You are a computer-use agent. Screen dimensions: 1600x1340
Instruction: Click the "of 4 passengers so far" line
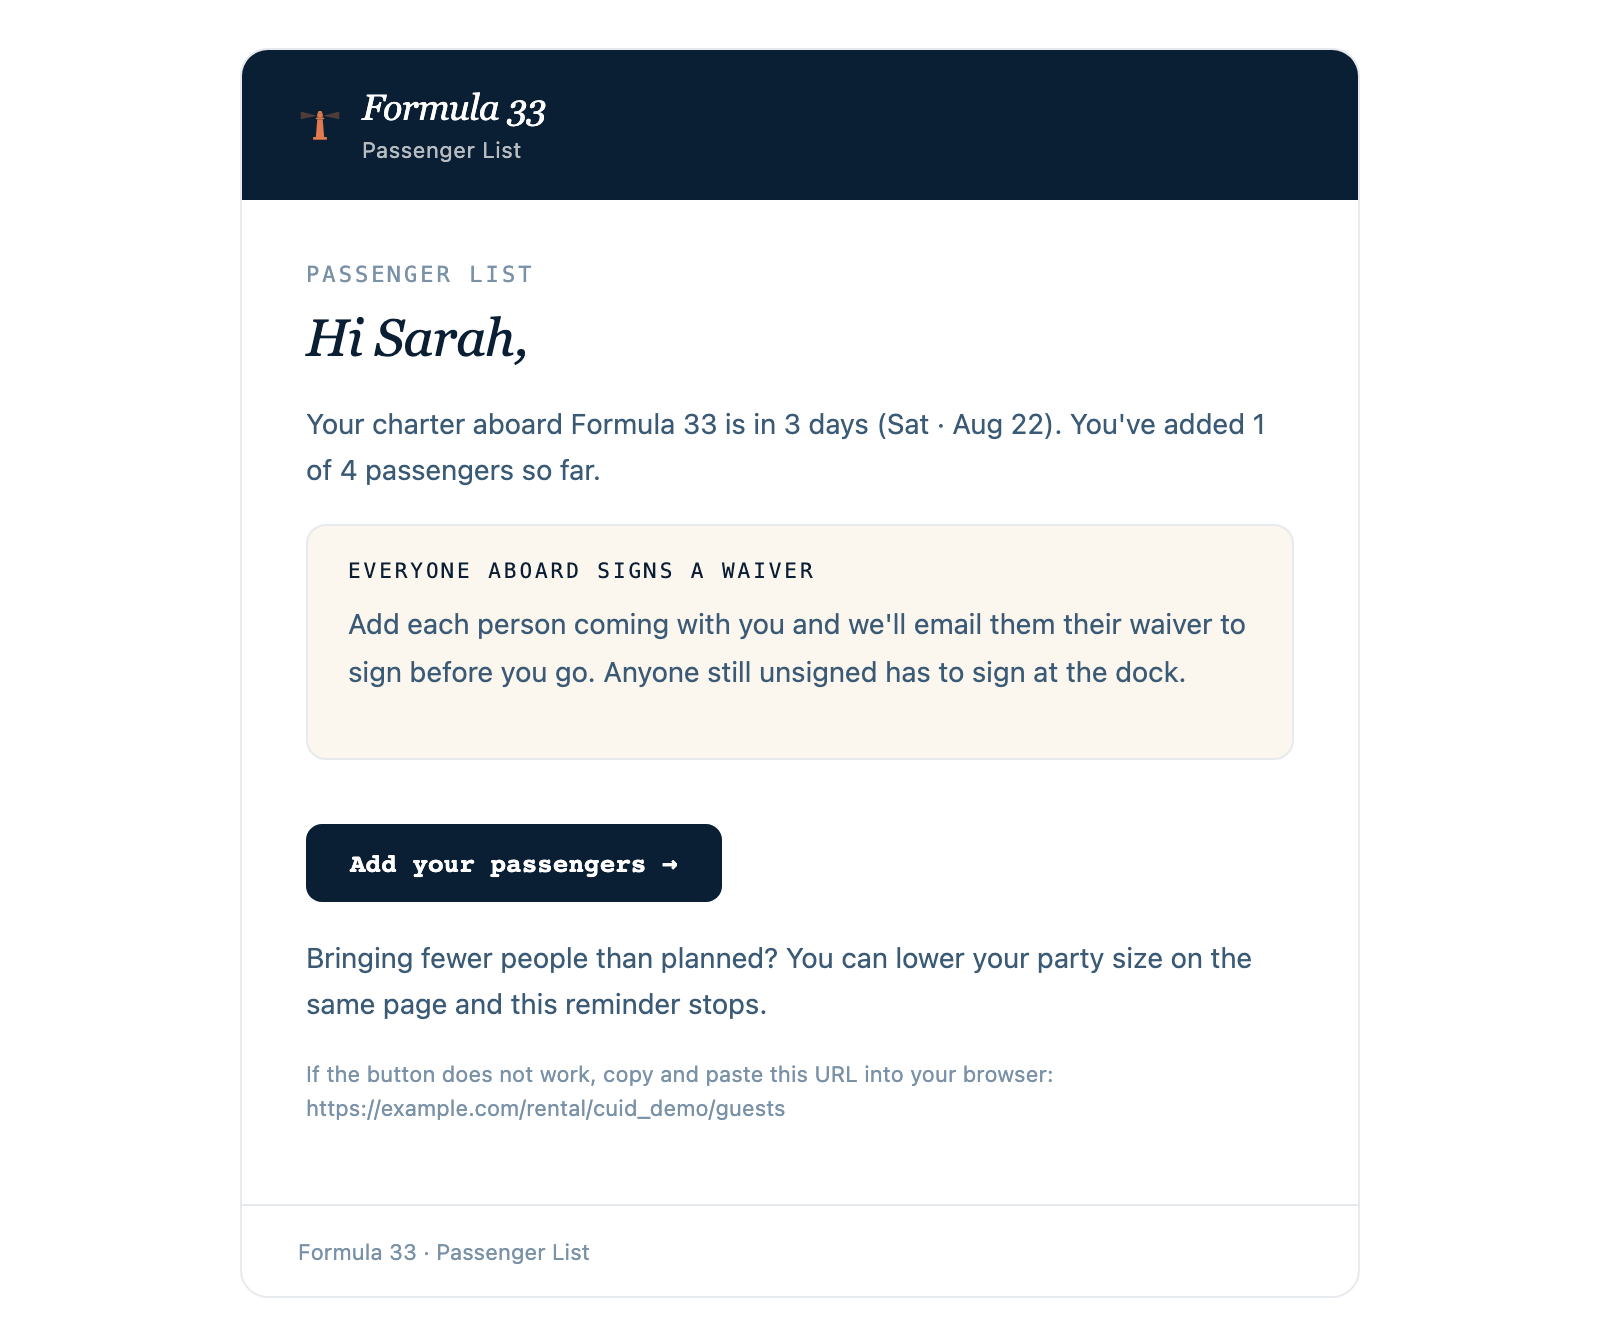[x=453, y=470]
